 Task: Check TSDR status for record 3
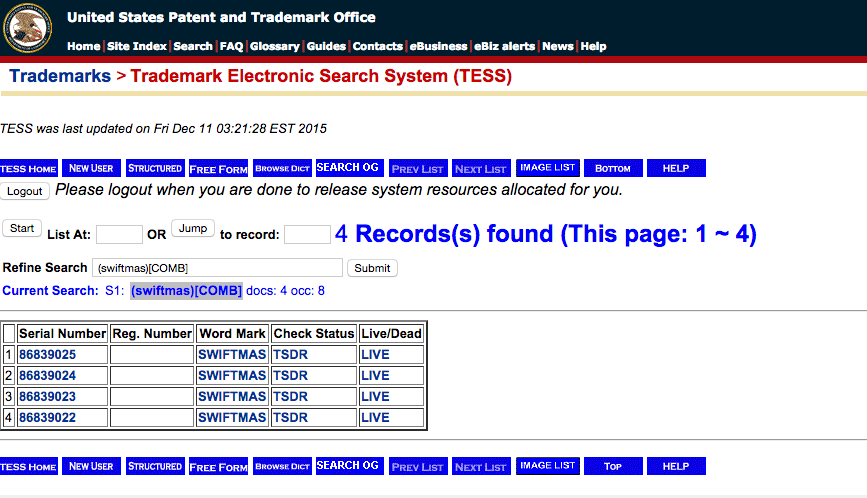[x=290, y=396]
